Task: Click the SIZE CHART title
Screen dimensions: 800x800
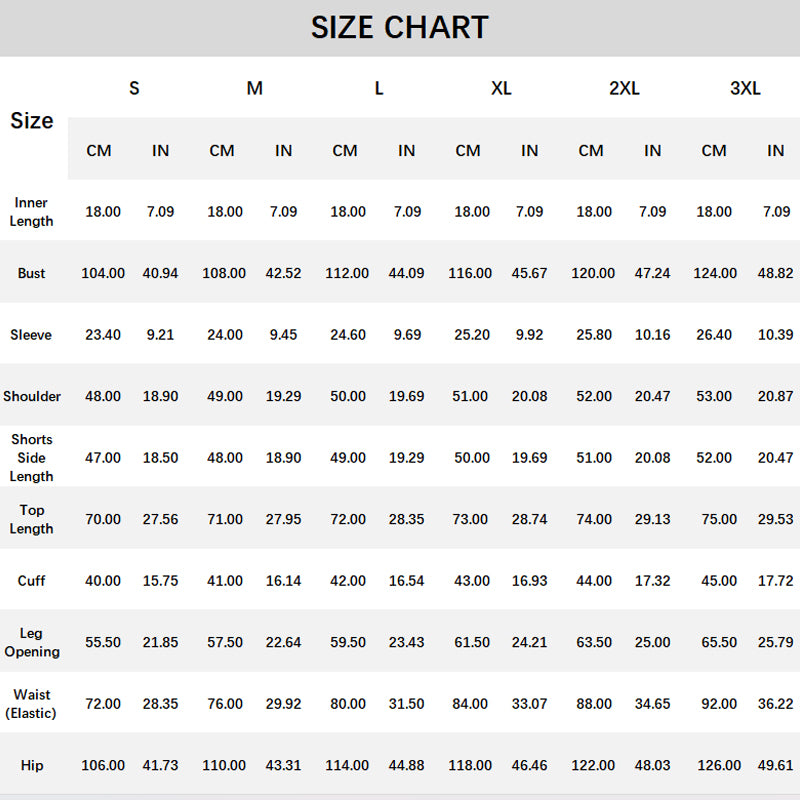Action: [x=399, y=27]
